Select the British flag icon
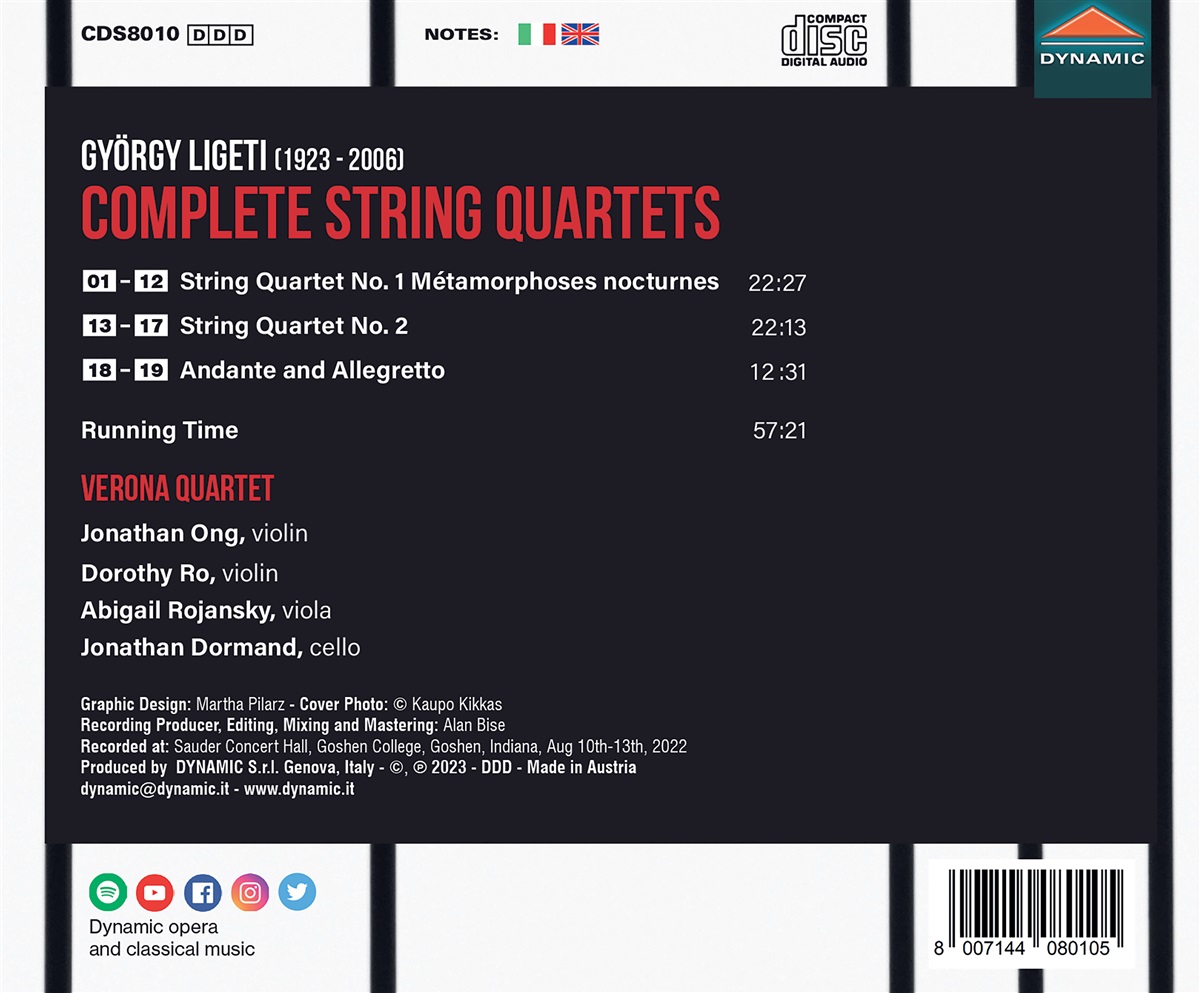 (x=580, y=34)
